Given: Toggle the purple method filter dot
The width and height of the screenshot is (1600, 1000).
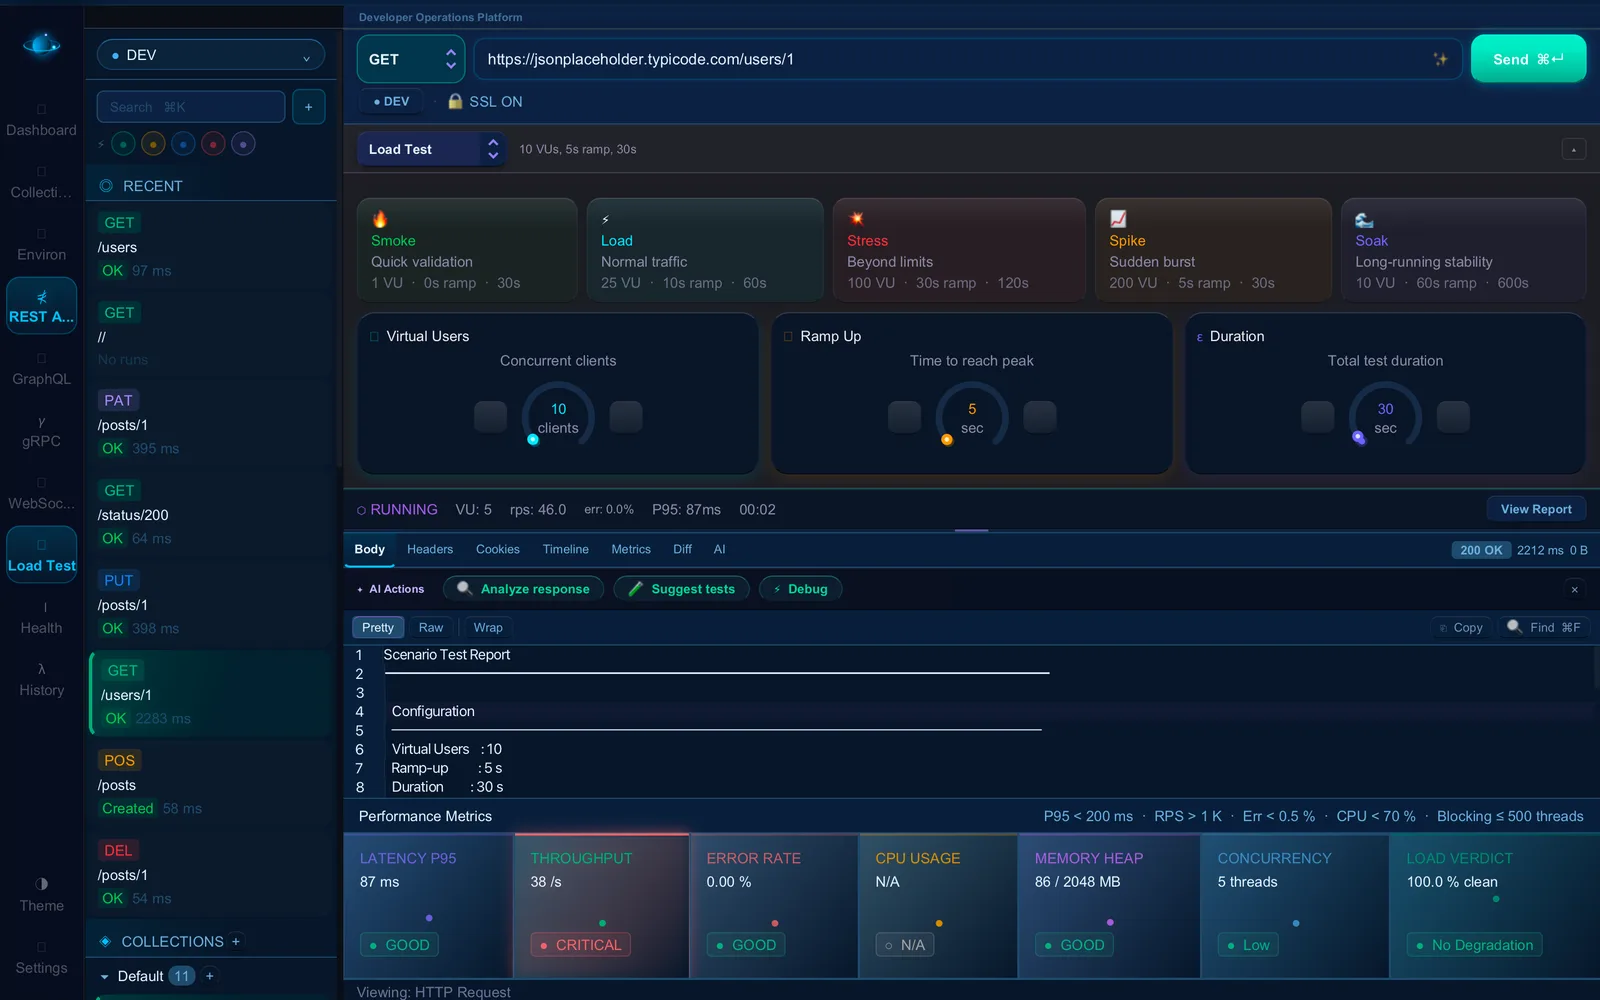Looking at the screenshot, I should point(243,144).
